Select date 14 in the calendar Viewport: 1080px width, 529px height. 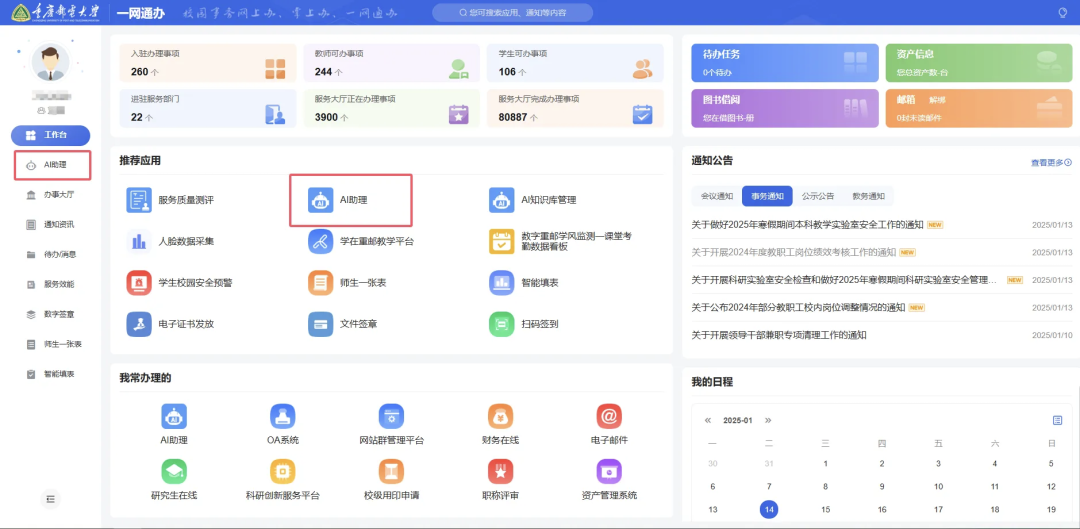tap(769, 510)
